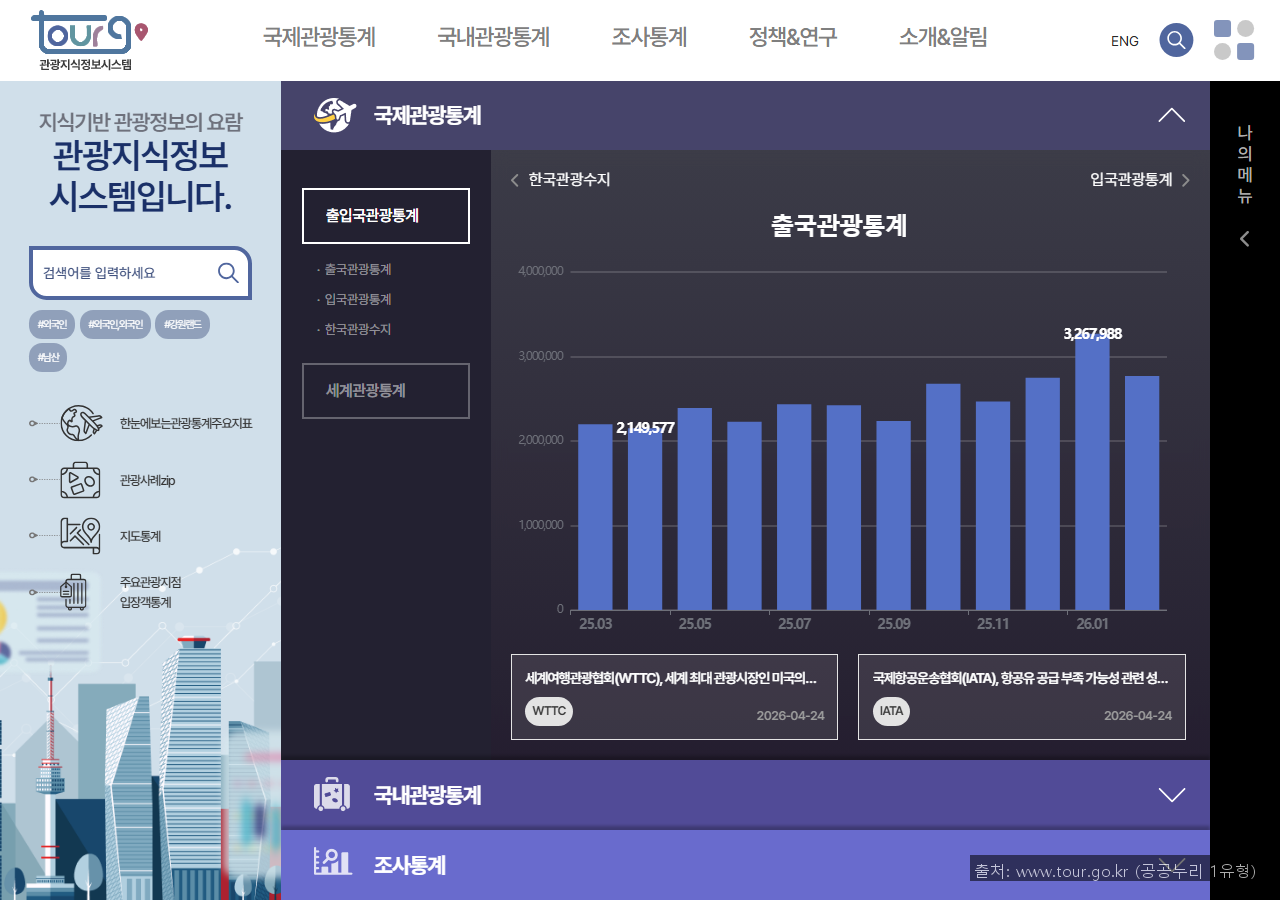The image size is (1280, 900).
Task: Open the 정책&연구 menu
Action: pos(792,37)
